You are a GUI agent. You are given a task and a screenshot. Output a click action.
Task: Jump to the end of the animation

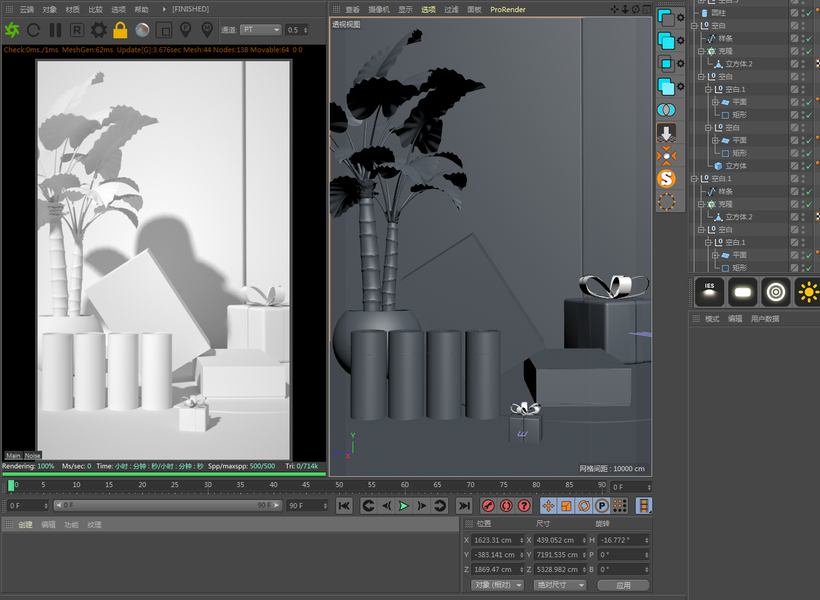(464, 506)
